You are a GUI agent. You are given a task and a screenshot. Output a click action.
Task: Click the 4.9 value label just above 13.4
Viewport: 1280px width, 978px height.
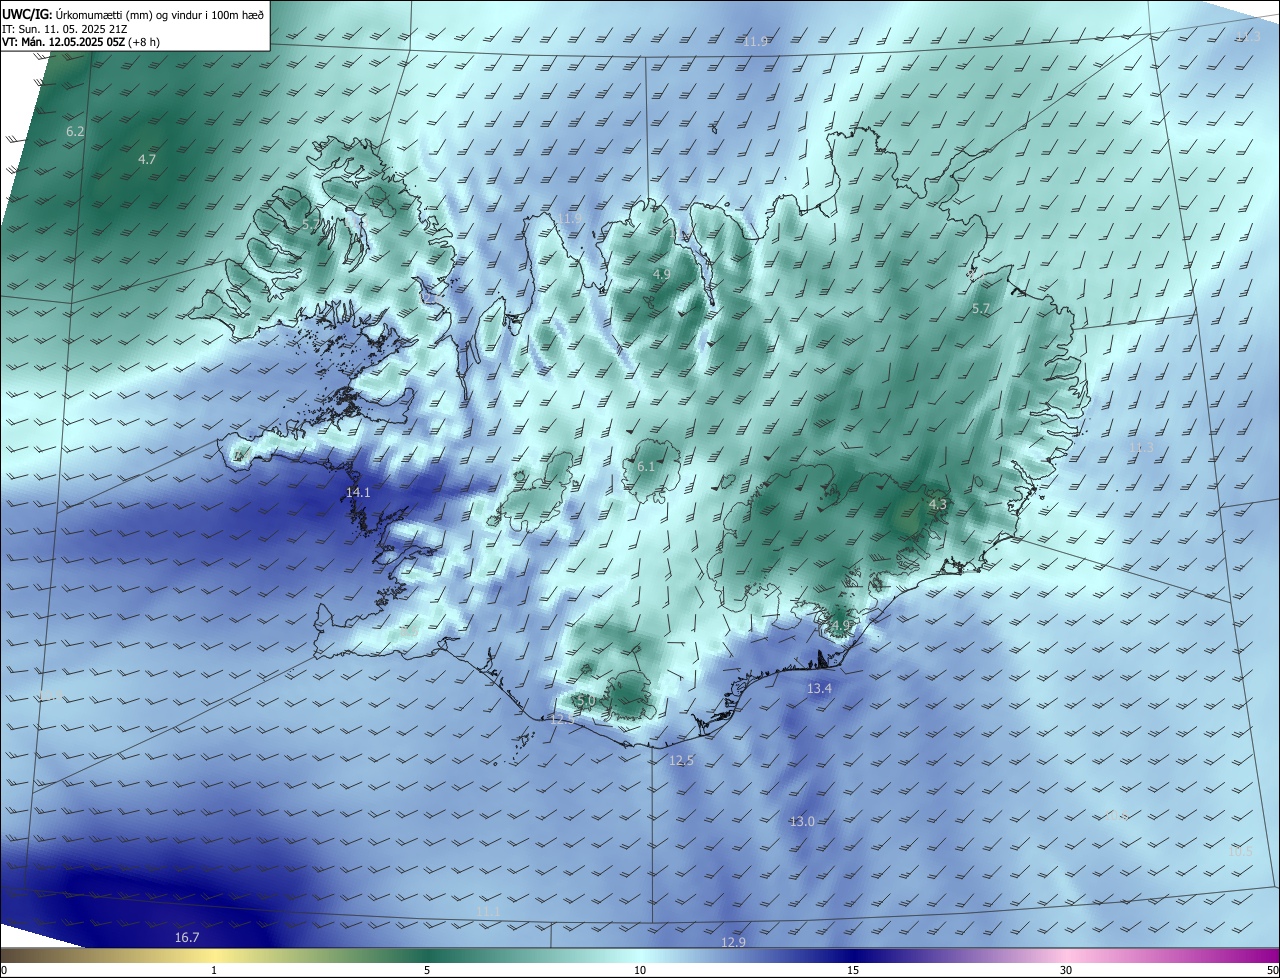click(840, 625)
